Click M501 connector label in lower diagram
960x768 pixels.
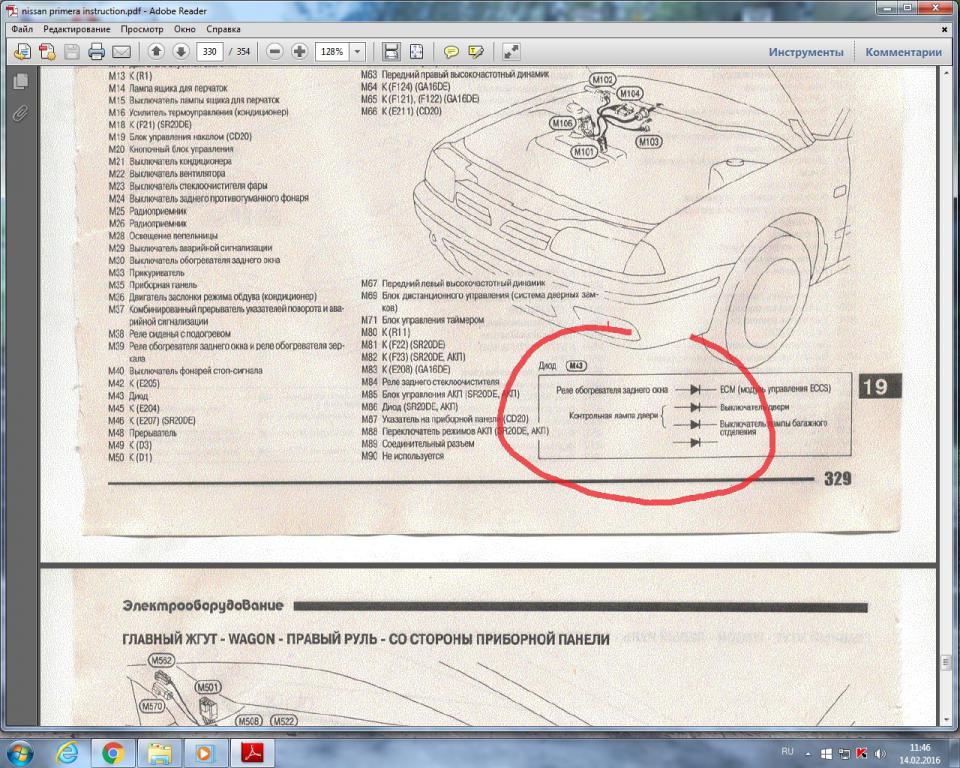click(x=208, y=687)
